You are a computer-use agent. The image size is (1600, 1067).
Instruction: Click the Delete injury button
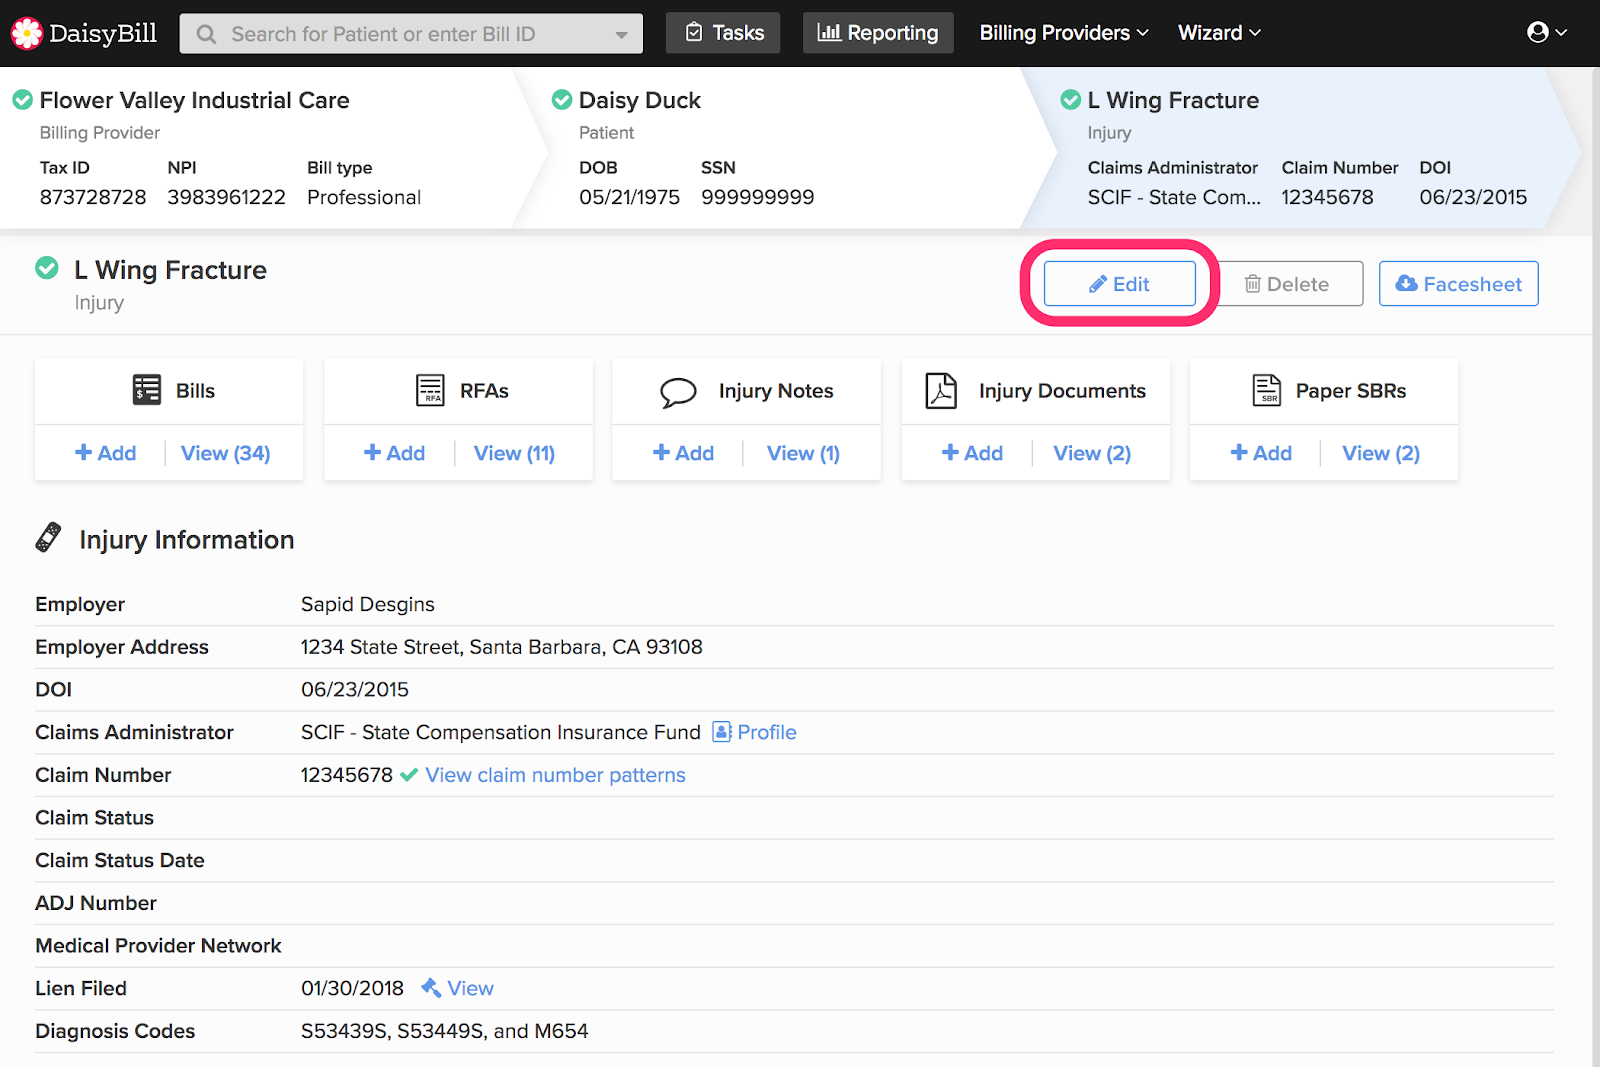pyautogui.click(x=1288, y=284)
